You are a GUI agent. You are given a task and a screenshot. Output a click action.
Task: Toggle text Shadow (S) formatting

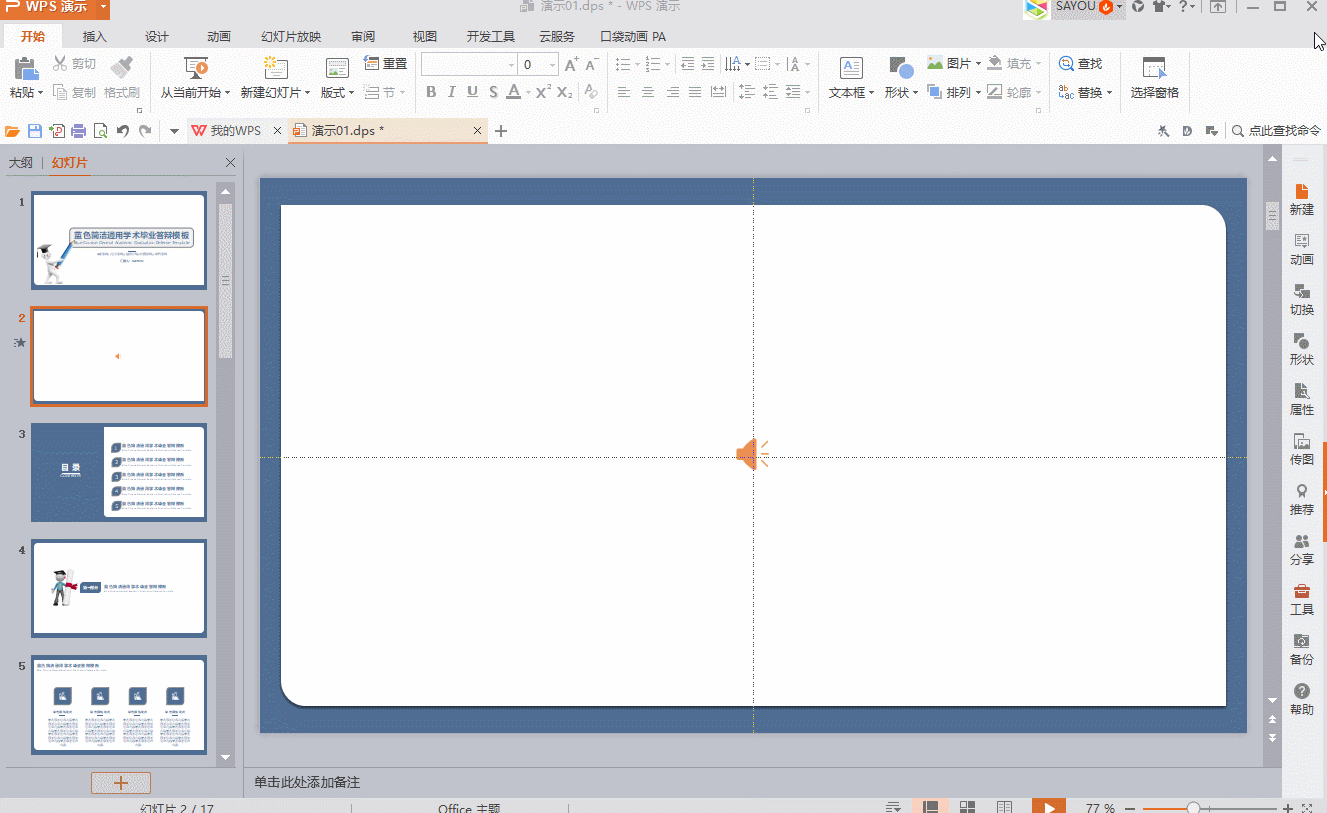coord(493,92)
